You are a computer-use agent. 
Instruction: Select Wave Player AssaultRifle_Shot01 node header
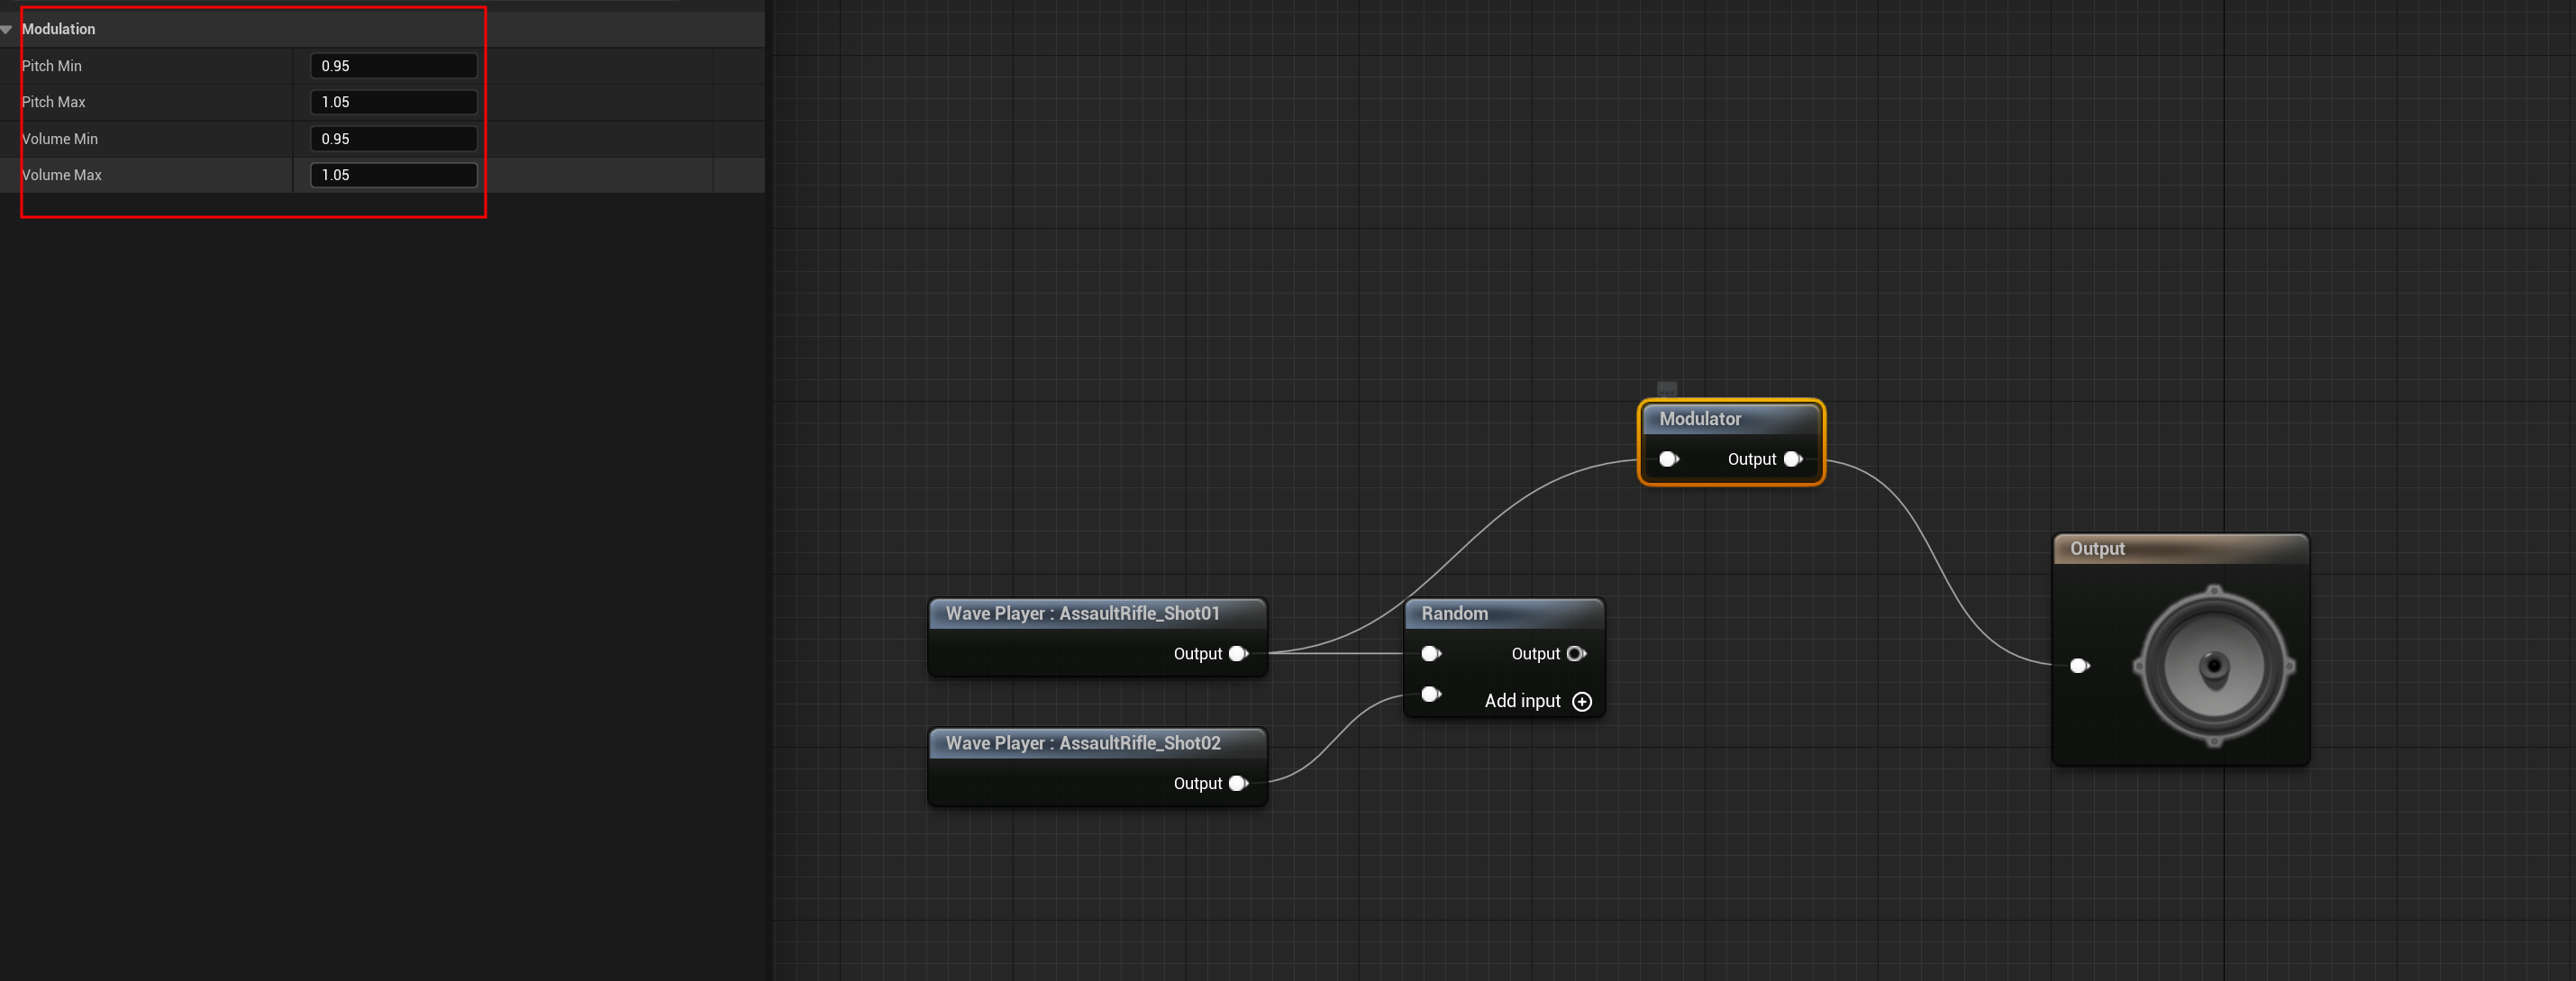(x=1083, y=613)
